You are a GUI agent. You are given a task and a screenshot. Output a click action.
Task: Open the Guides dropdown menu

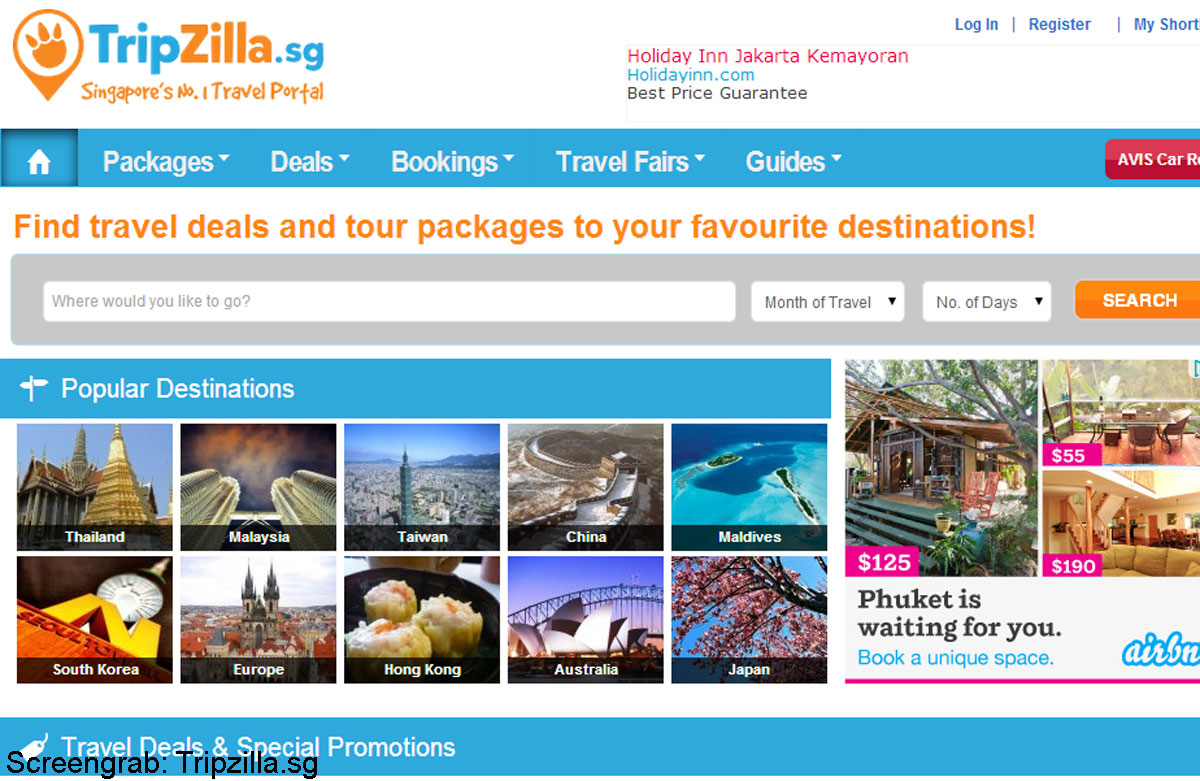[793, 161]
